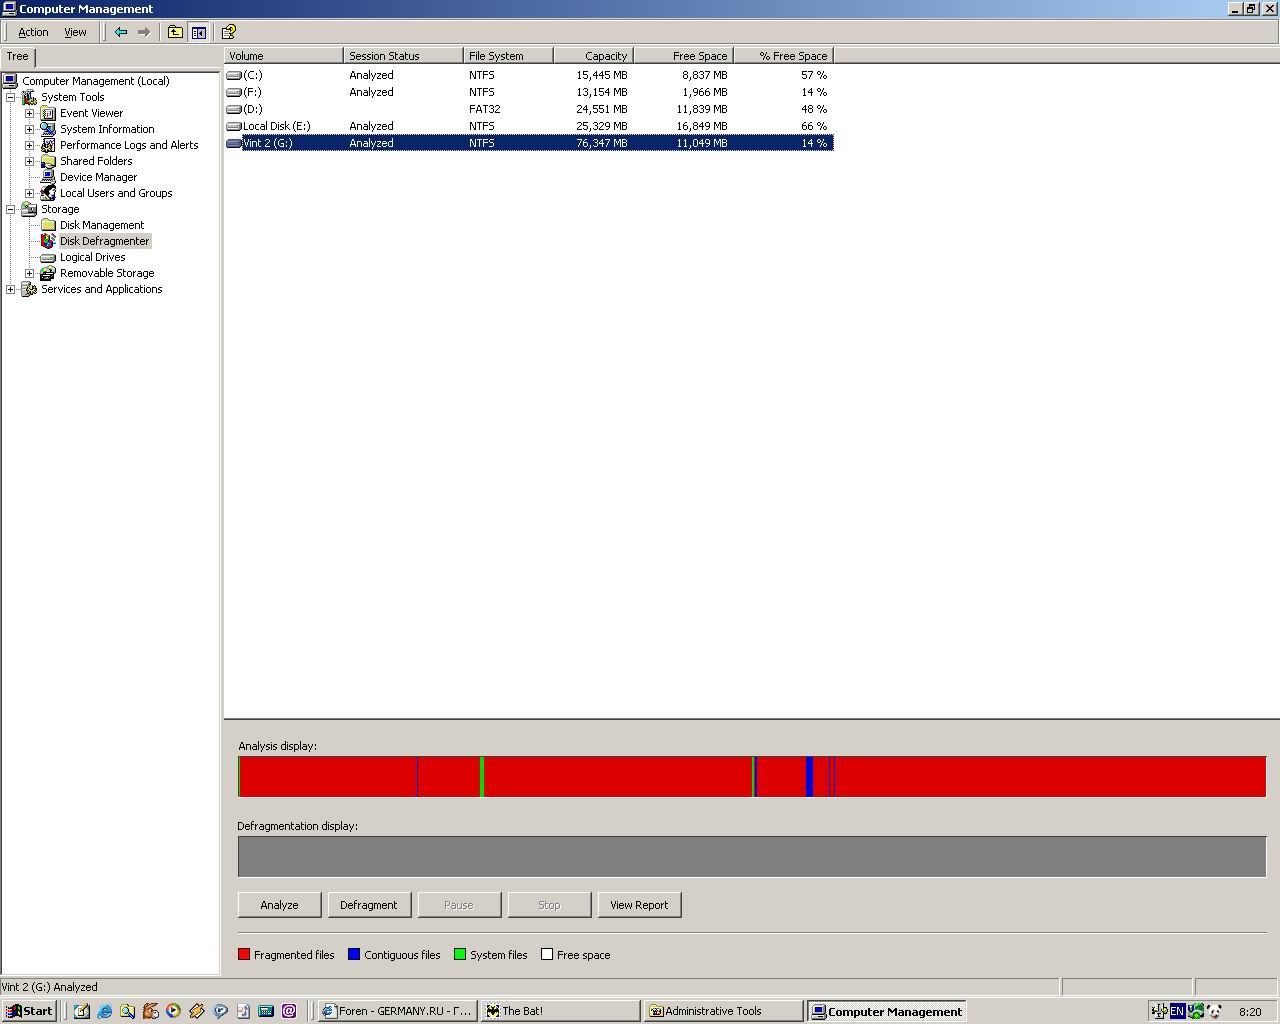Image resolution: width=1280 pixels, height=1024 pixels.
Task: Click the Show Desktop quick launch icon
Action: pos(81,1011)
